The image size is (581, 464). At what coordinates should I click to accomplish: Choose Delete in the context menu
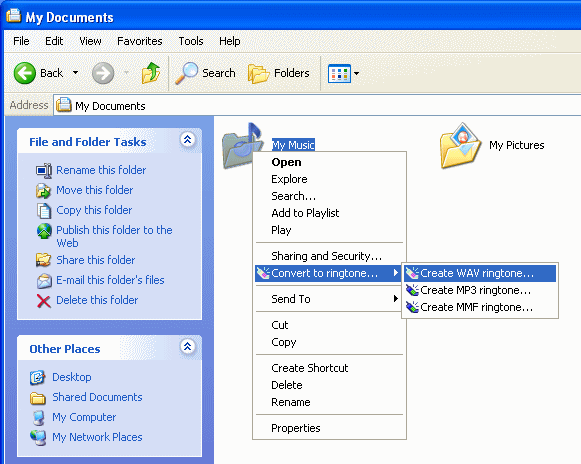329,385
